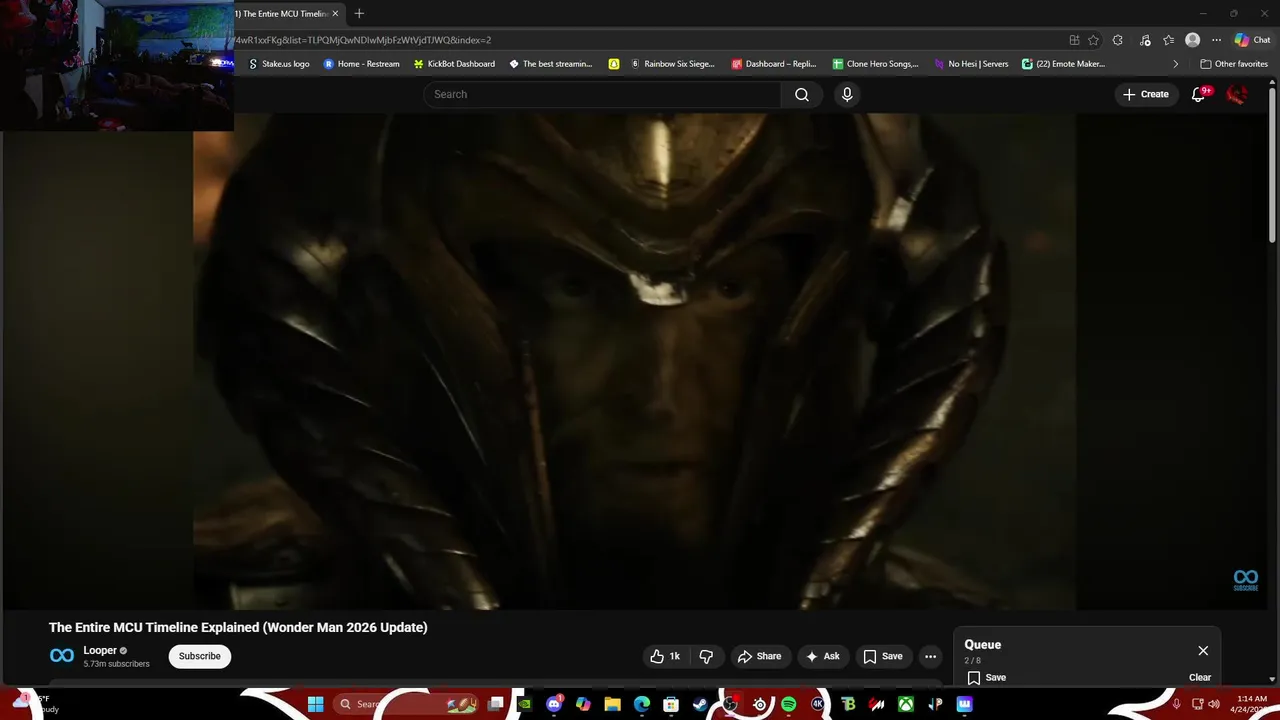
Task: Click the YouTube search magnifier button
Action: 802,94
